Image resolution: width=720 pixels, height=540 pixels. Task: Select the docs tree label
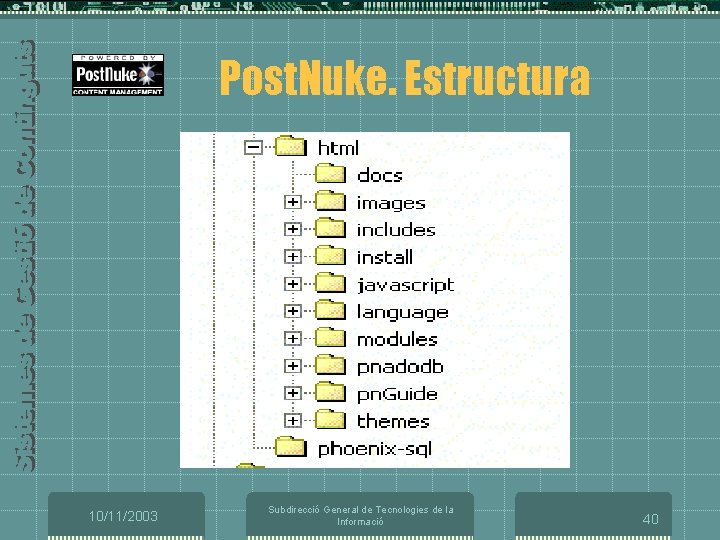tap(380, 175)
